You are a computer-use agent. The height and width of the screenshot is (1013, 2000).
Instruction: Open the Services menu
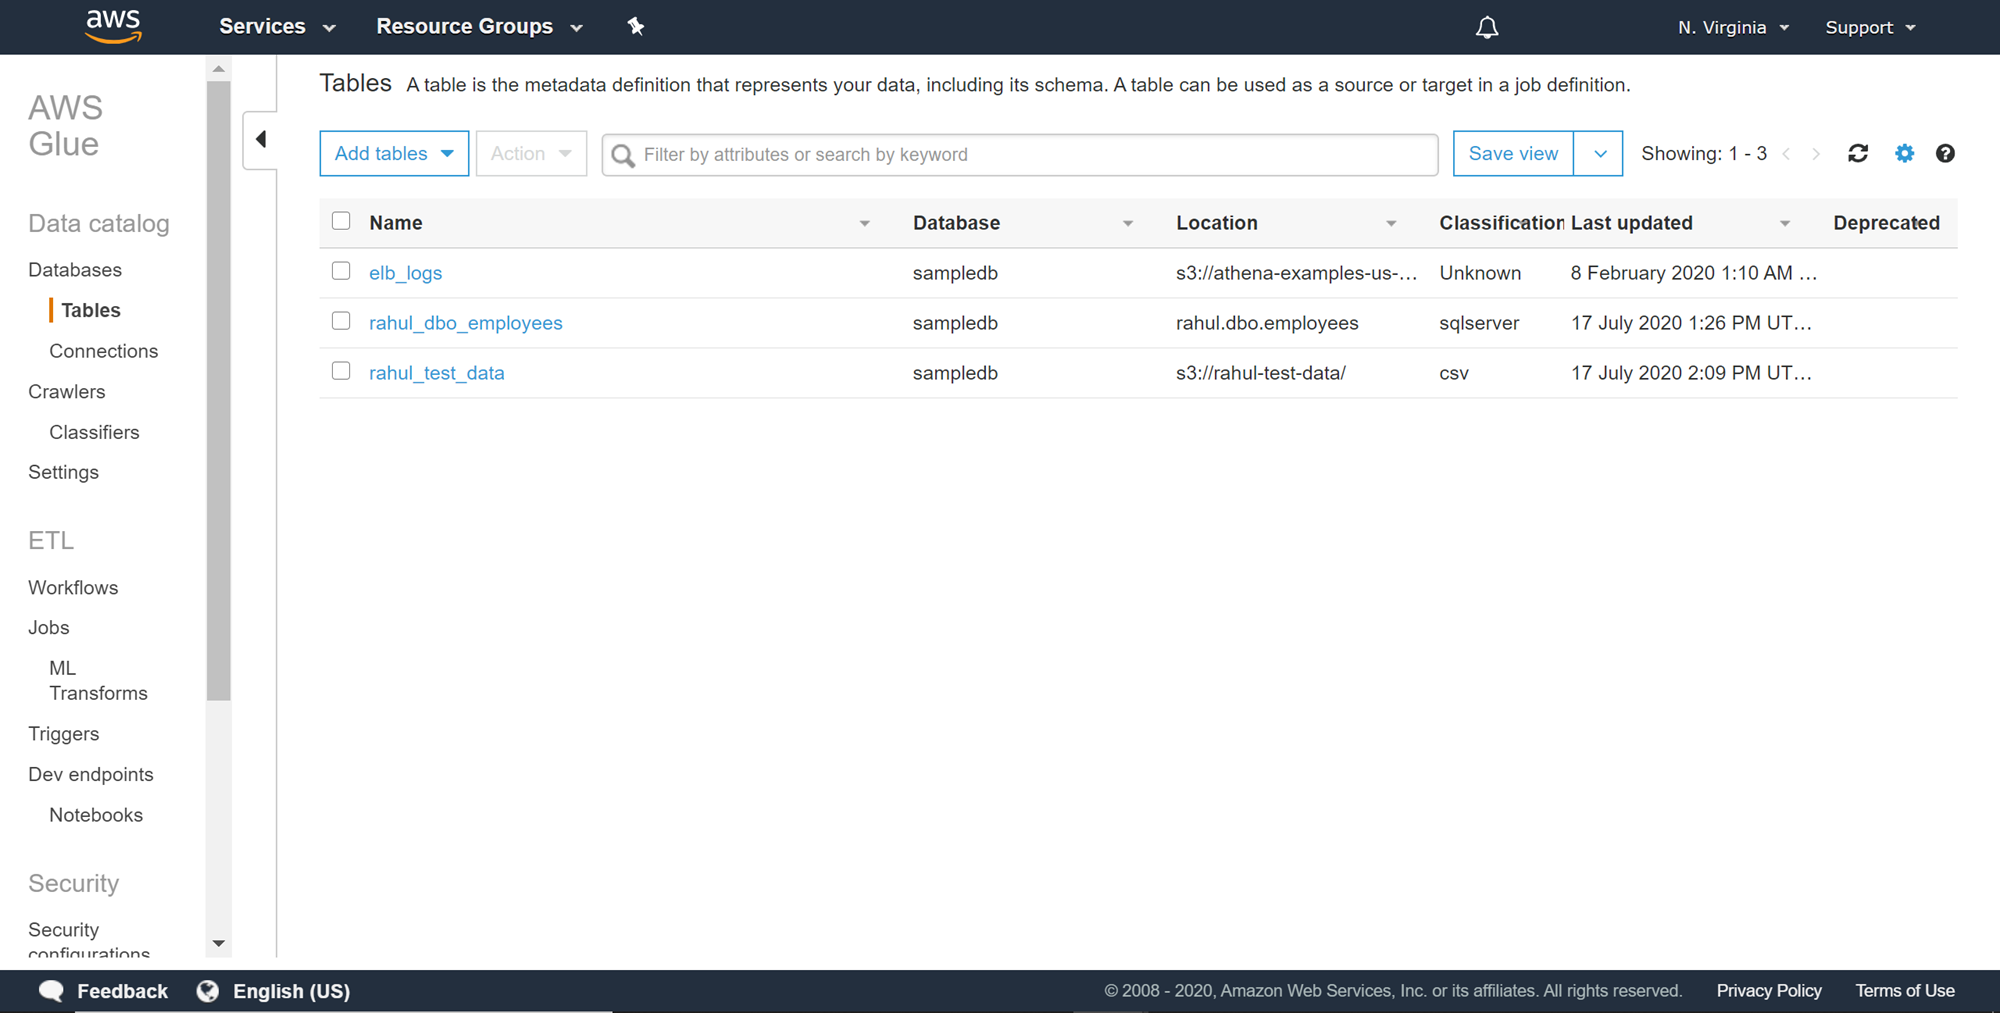click(277, 27)
